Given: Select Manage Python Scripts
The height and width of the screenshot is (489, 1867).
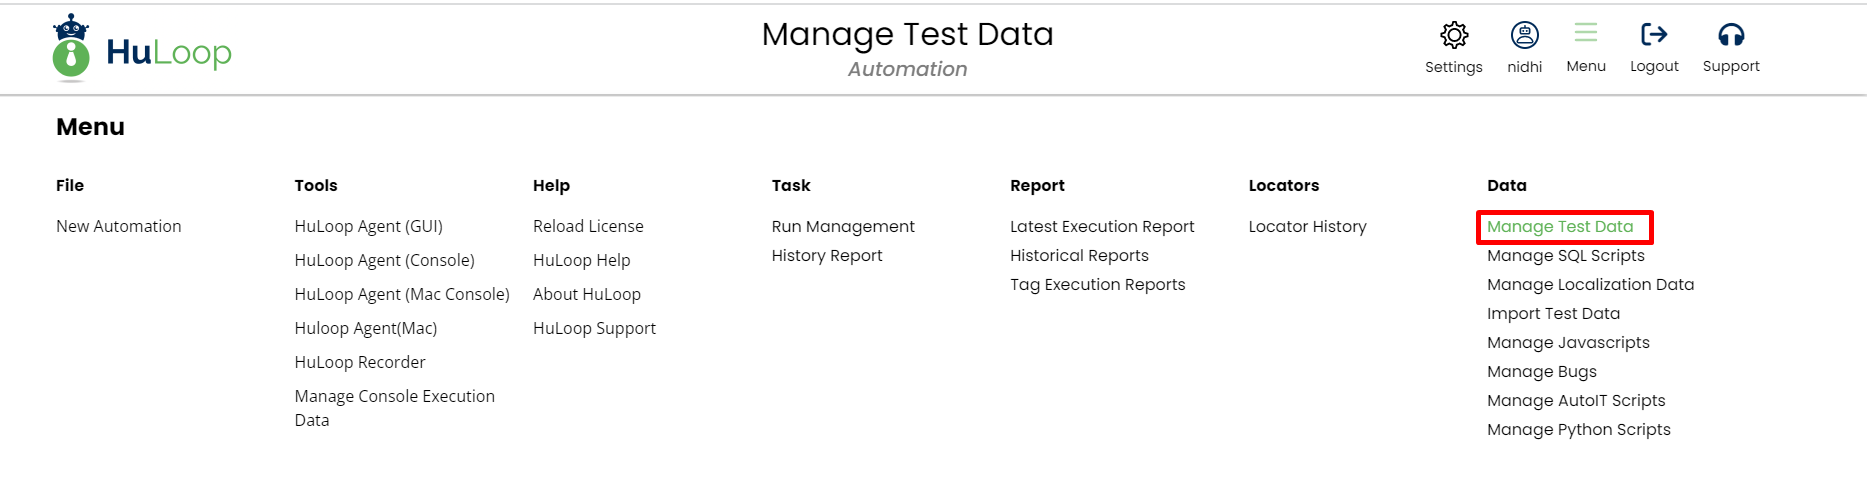Looking at the screenshot, I should click(1578, 430).
